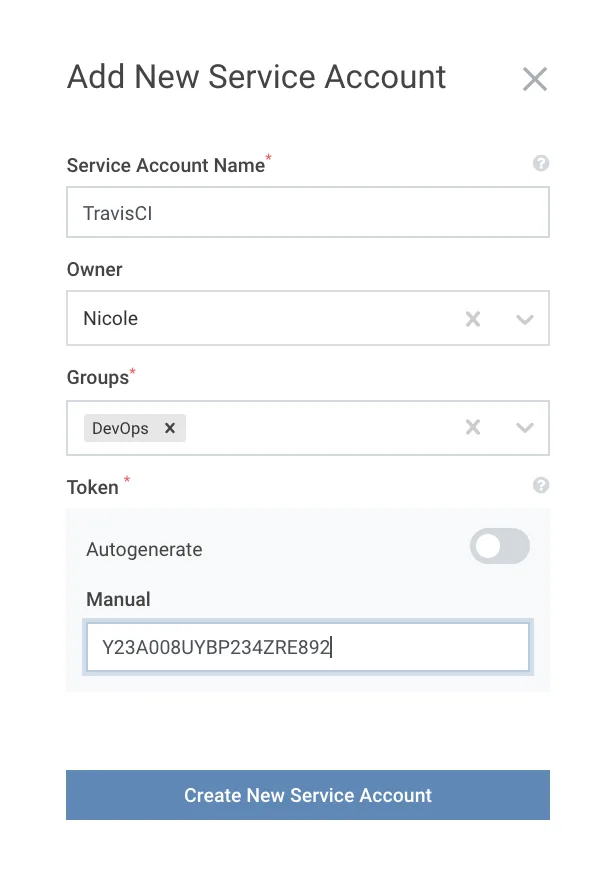Open the Groups dropdown list
Image resolution: width=612 pixels, height=876 pixels.
(524, 427)
